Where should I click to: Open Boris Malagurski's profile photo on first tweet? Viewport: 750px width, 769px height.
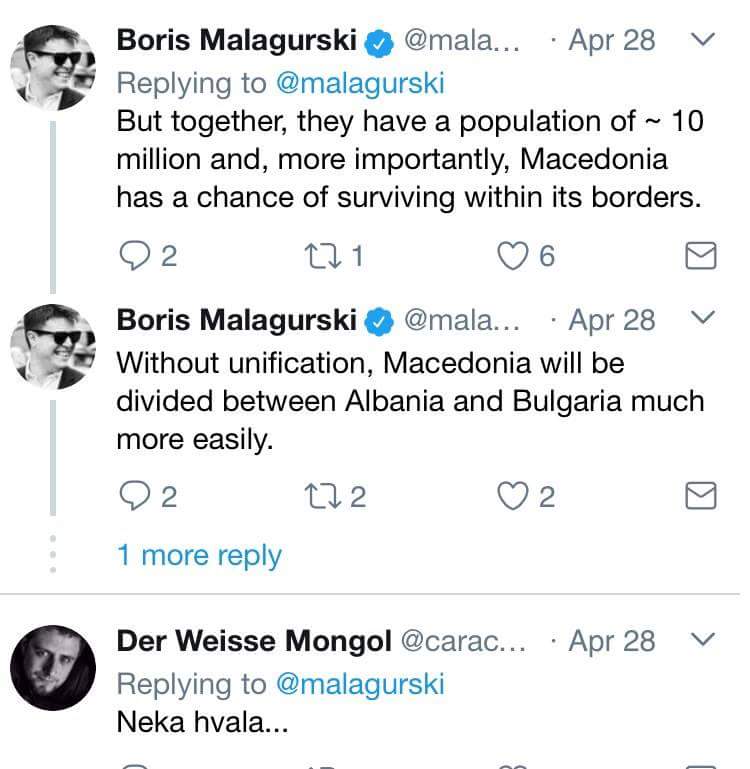click(x=53, y=68)
